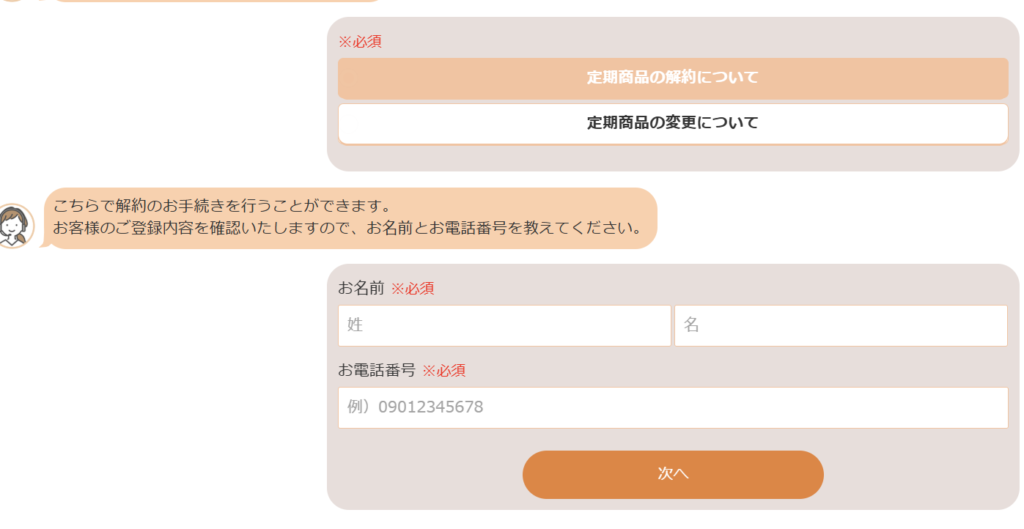This screenshot has width=1024, height=529.
Task: Click the 例）text in phone placeholder
Action: coord(359,408)
